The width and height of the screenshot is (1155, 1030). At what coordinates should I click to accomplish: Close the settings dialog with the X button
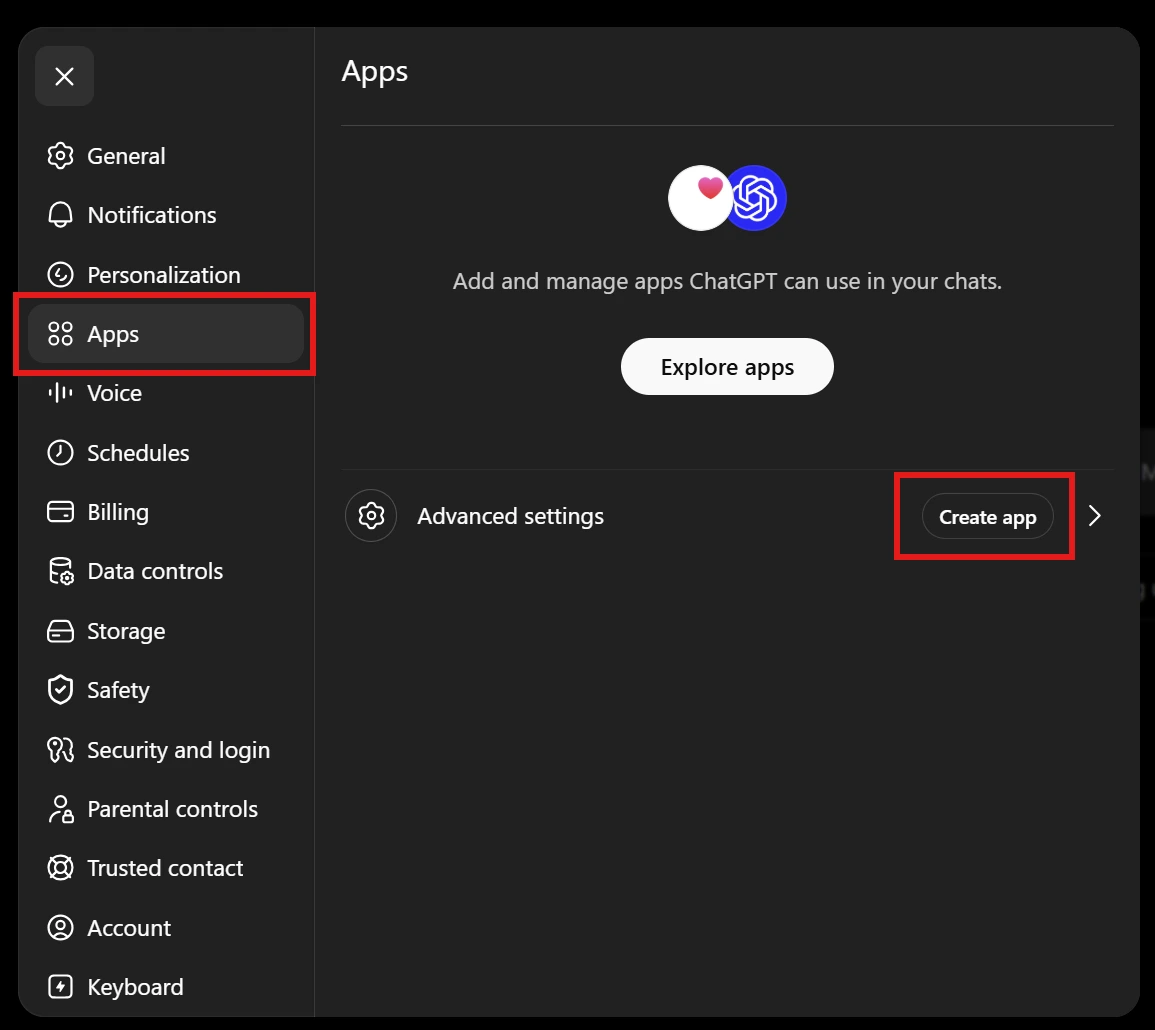point(64,76)
